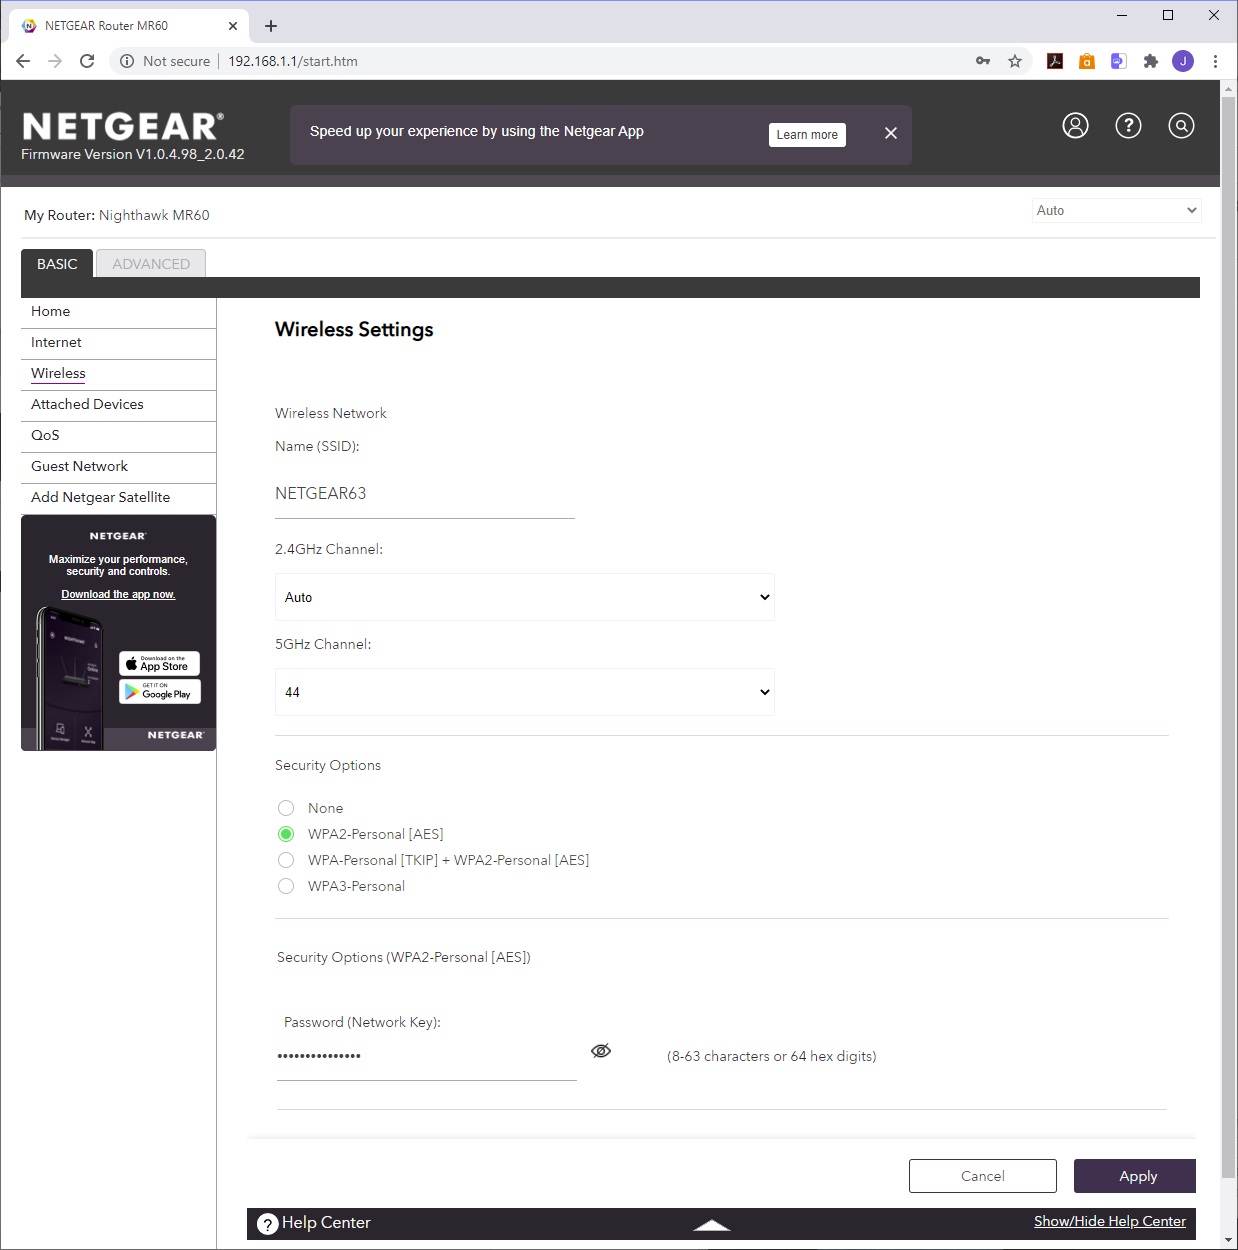Click the Firmware Version text
This screenshot has height=1250, width=1238.
tap(133, 154)
